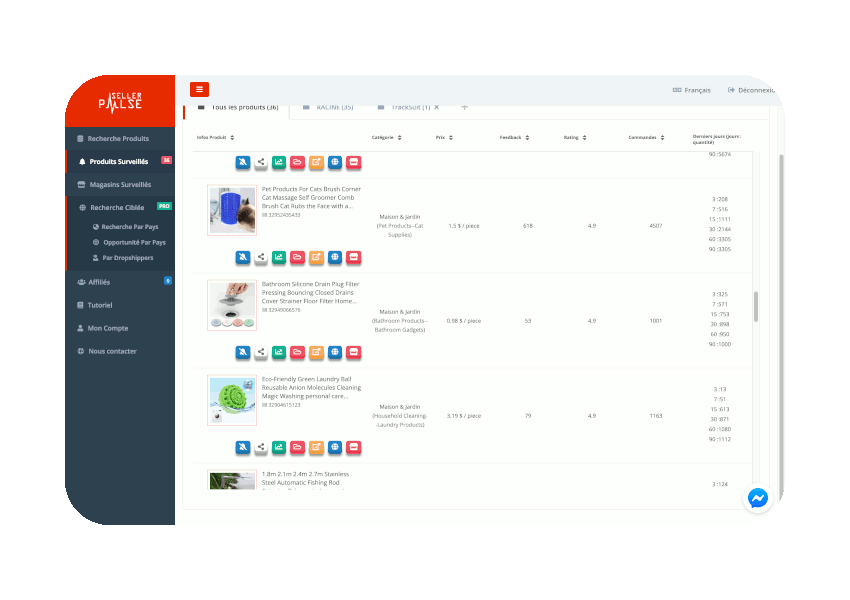Image resolution: width=850 pixels, height=600 pixels.
Task: Open Nous contacter
Action: point(120,351)
